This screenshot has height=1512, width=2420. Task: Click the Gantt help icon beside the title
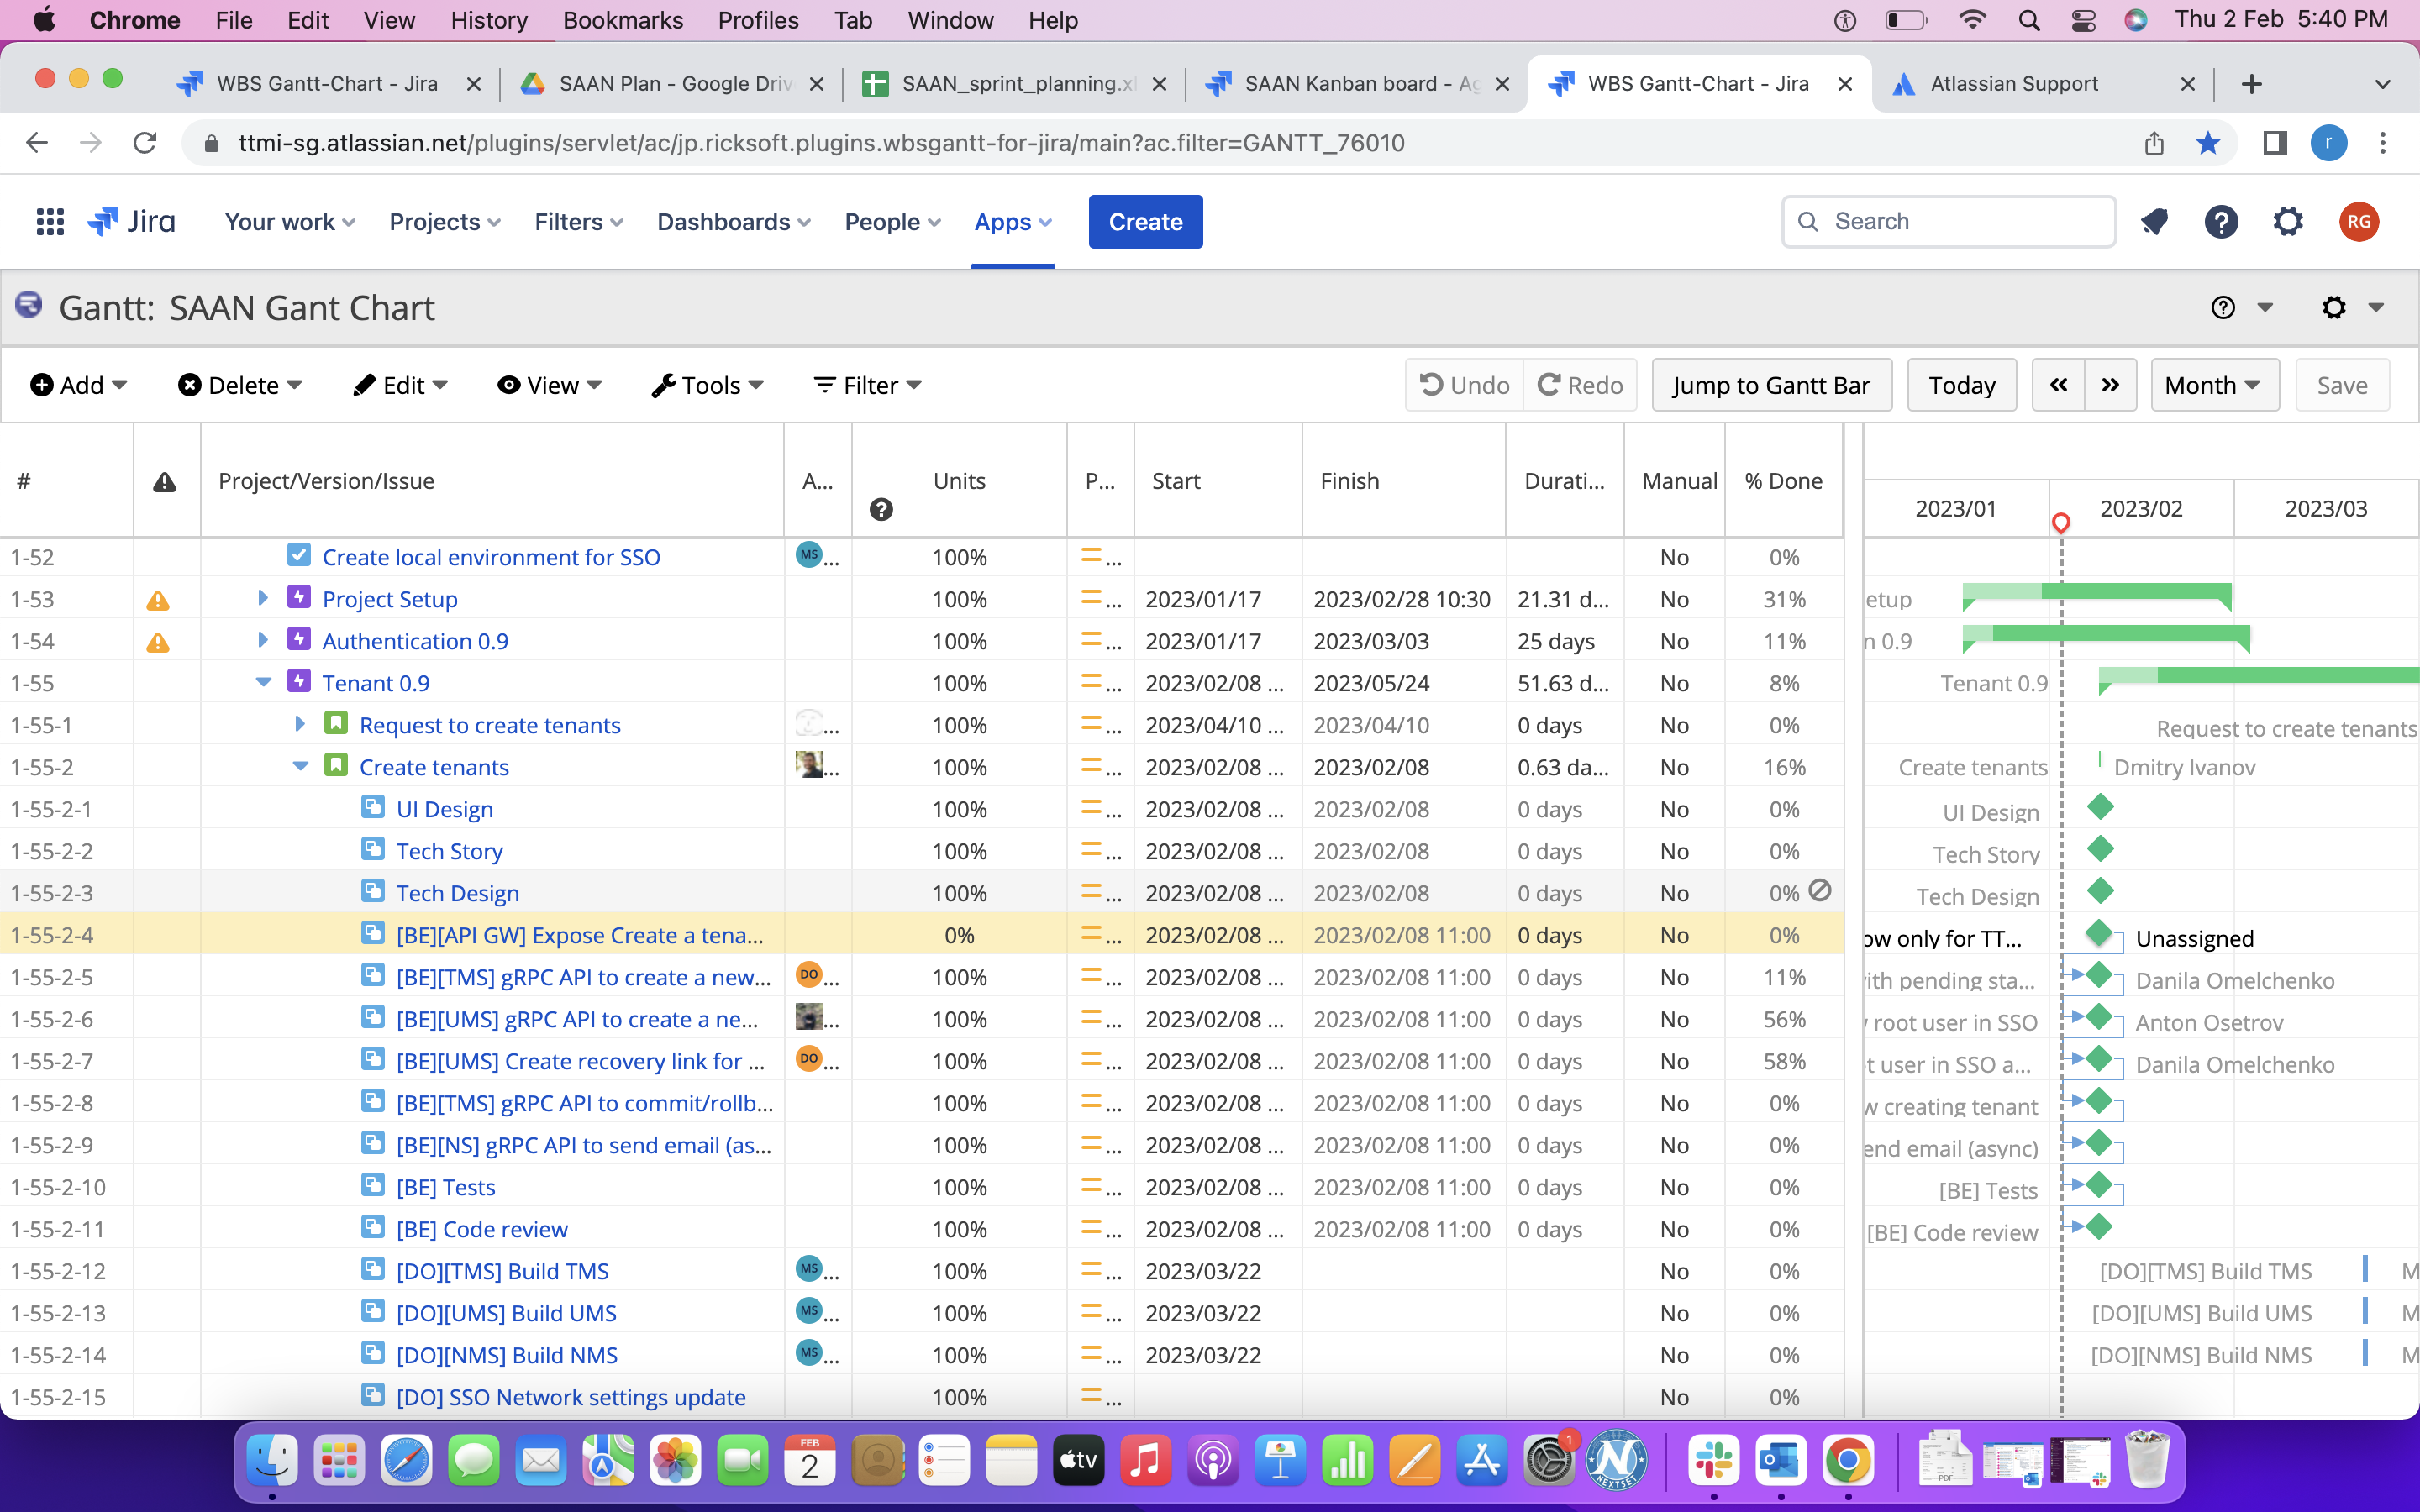(2223, 308)
